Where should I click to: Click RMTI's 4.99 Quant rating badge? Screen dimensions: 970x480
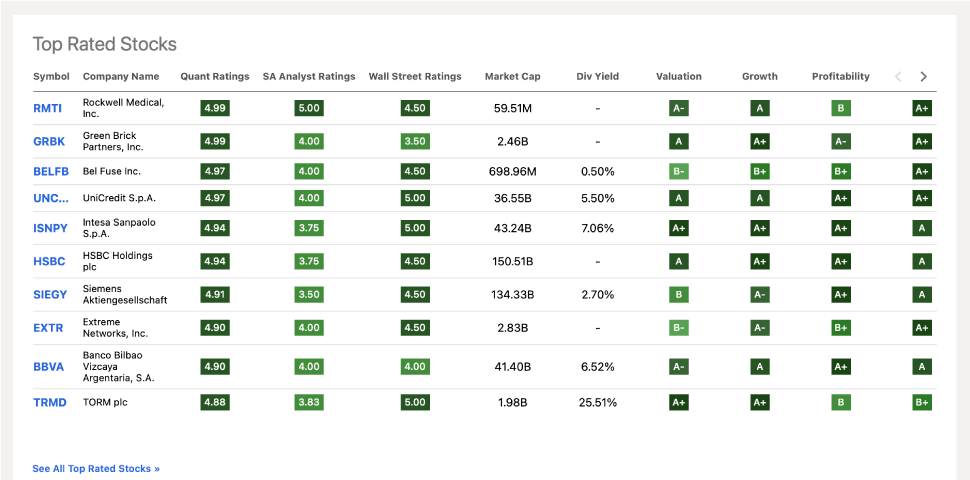tap(215, 108)
